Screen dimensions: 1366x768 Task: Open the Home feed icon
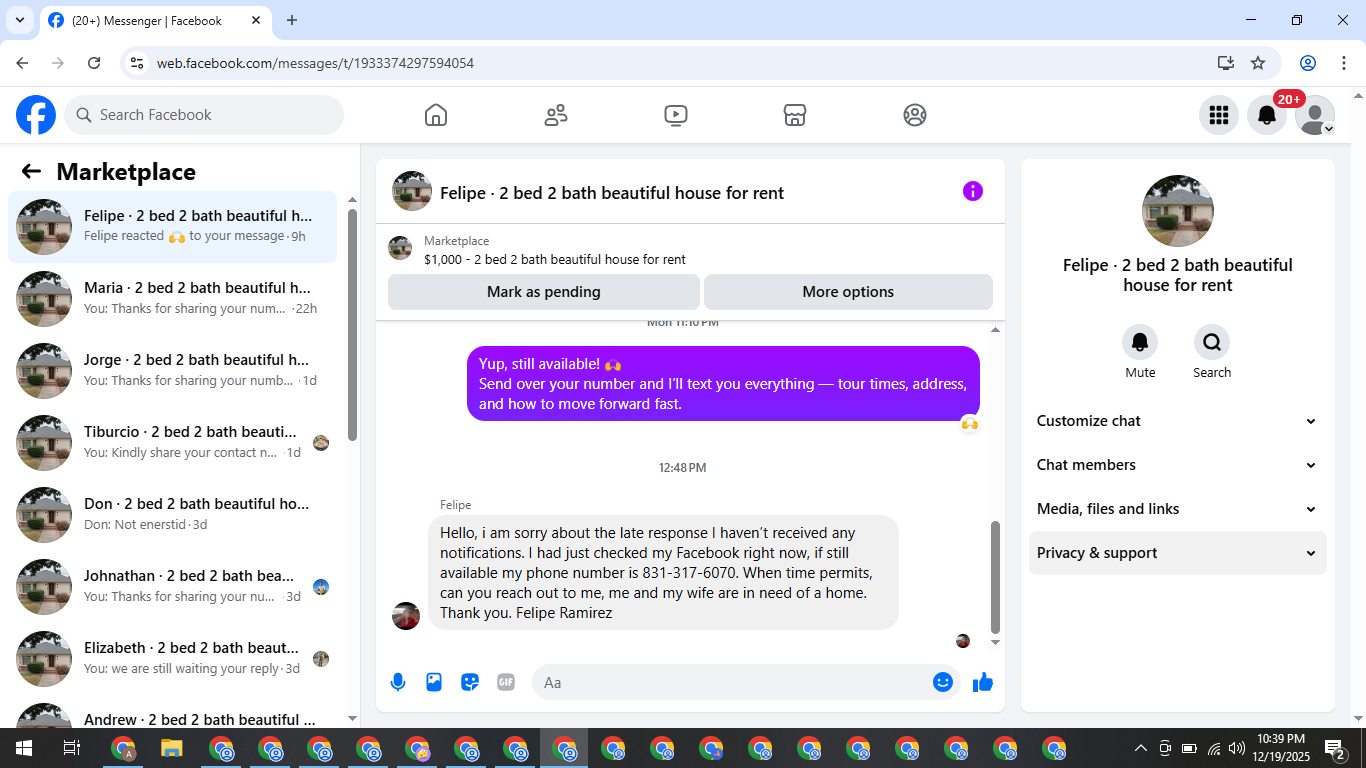click(x=436, y=115)
